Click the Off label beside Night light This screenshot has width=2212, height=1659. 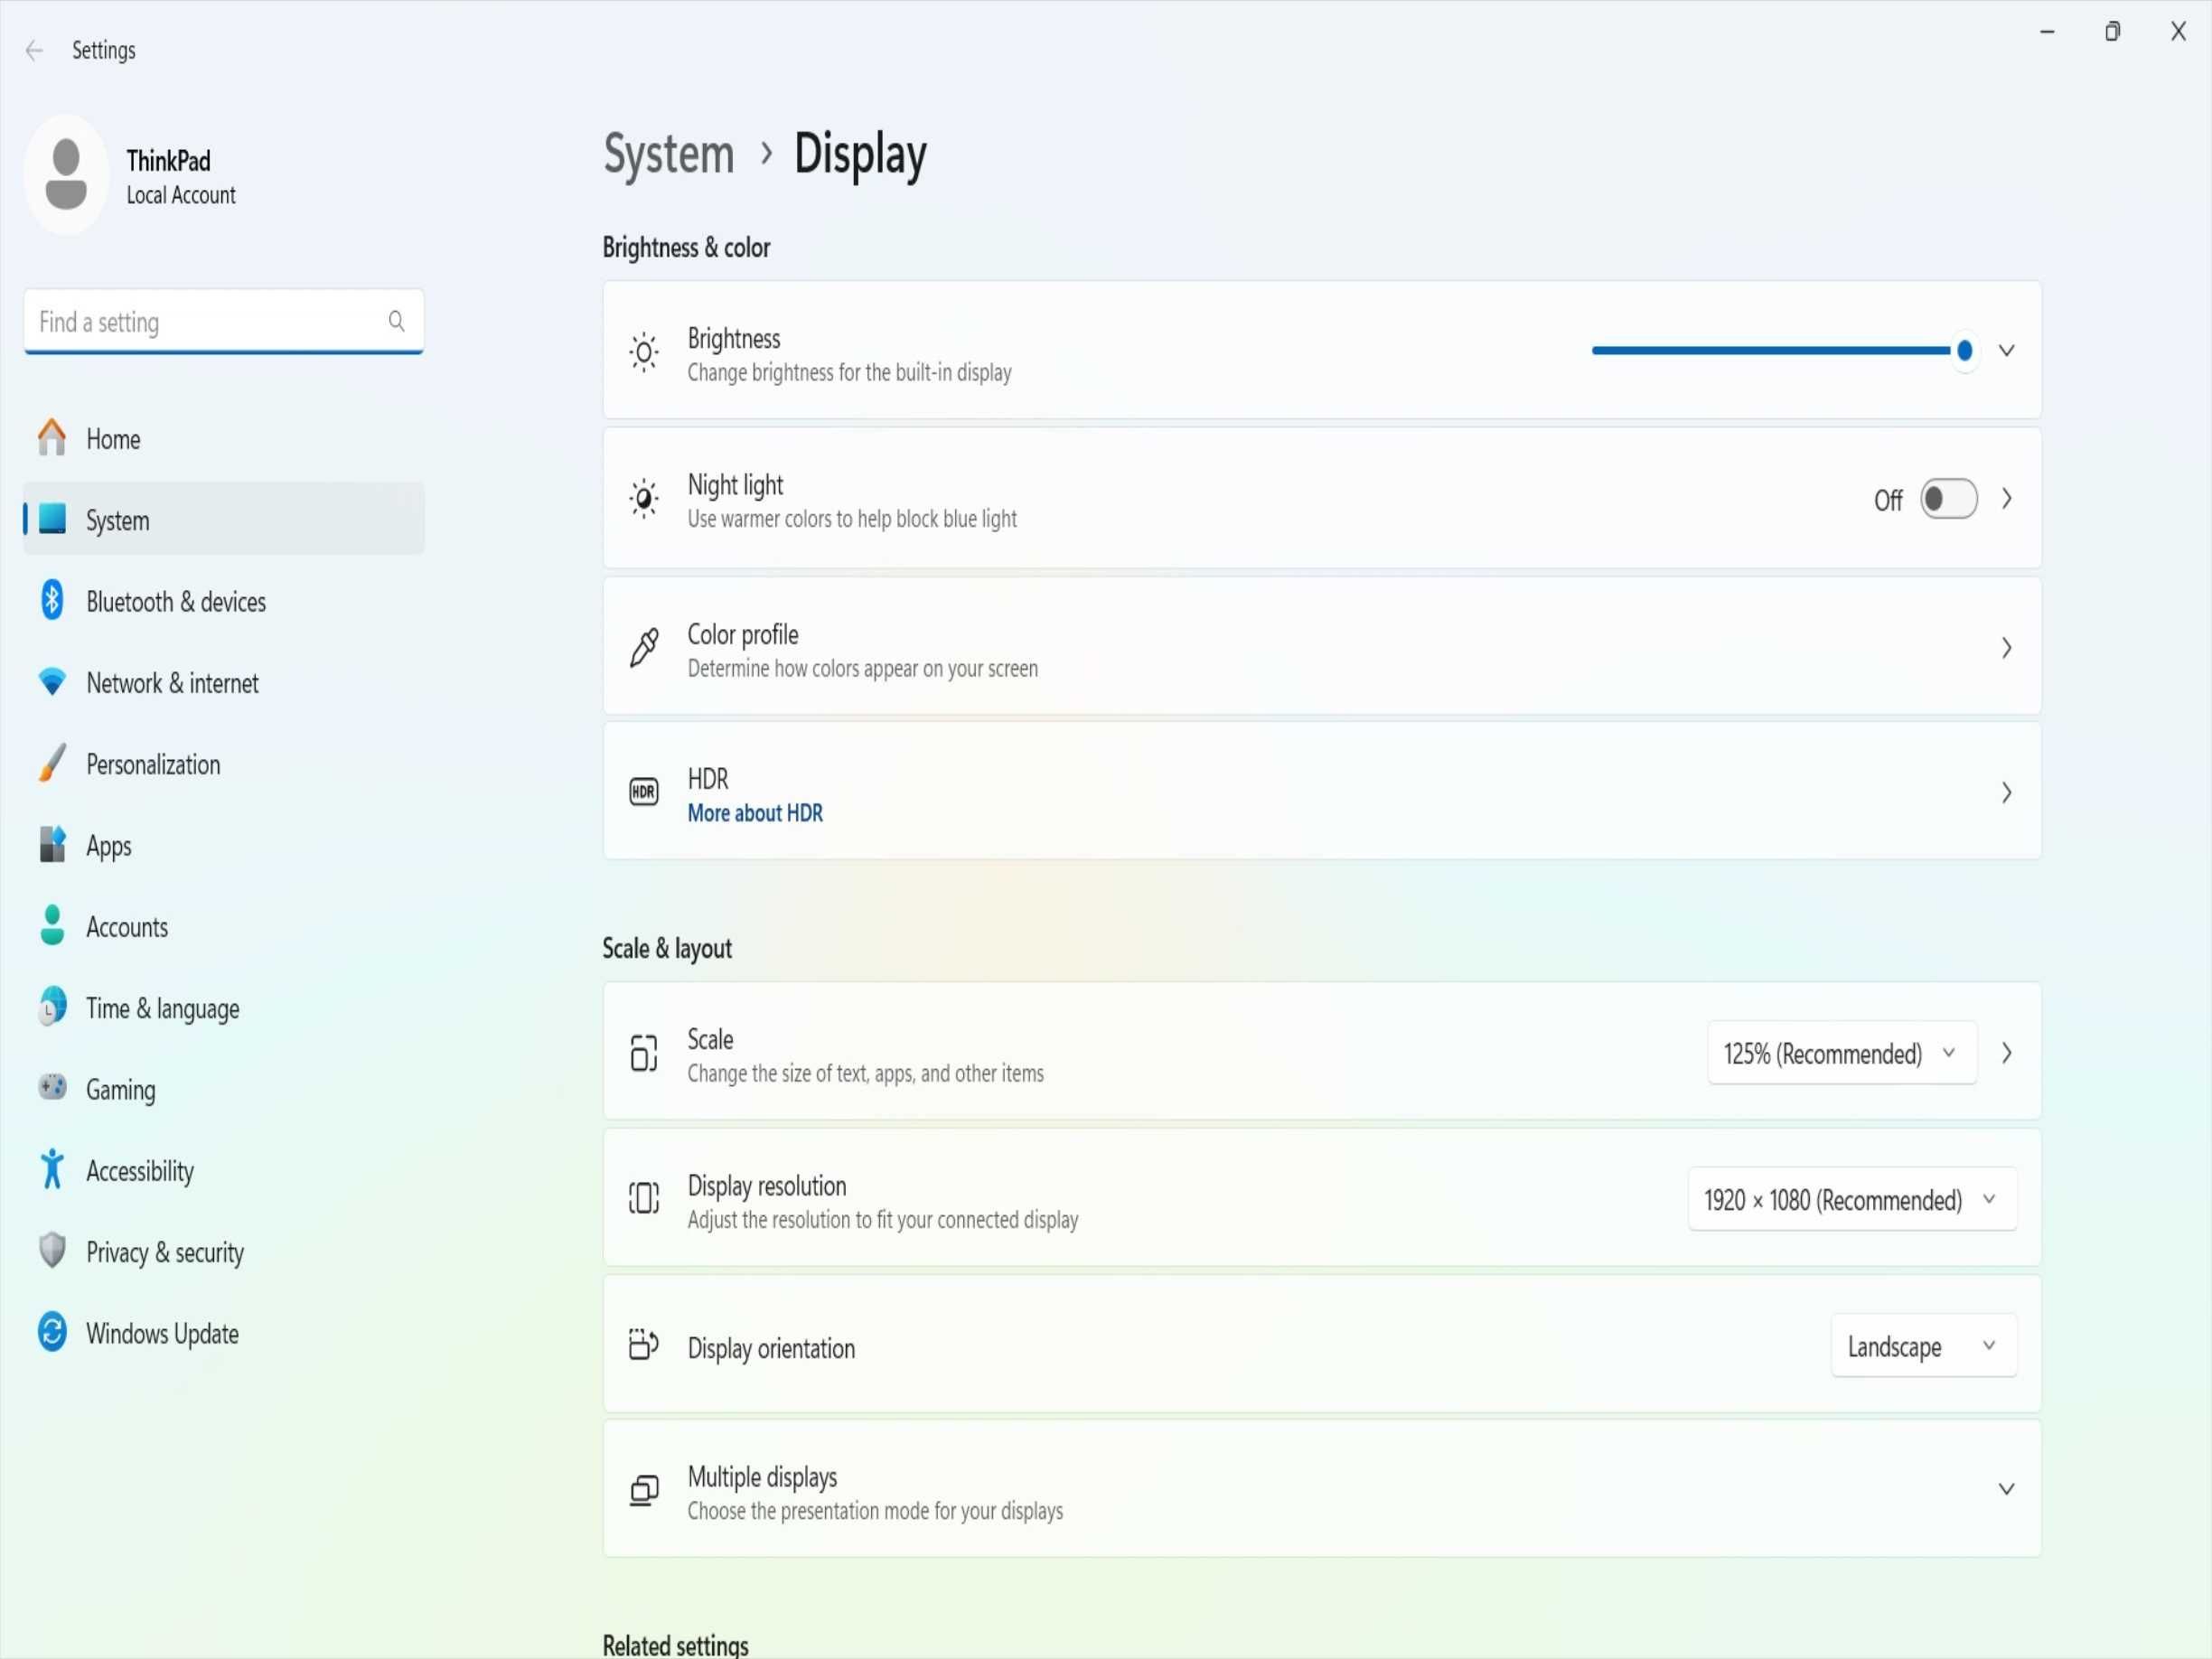[x=1888, y=500]
